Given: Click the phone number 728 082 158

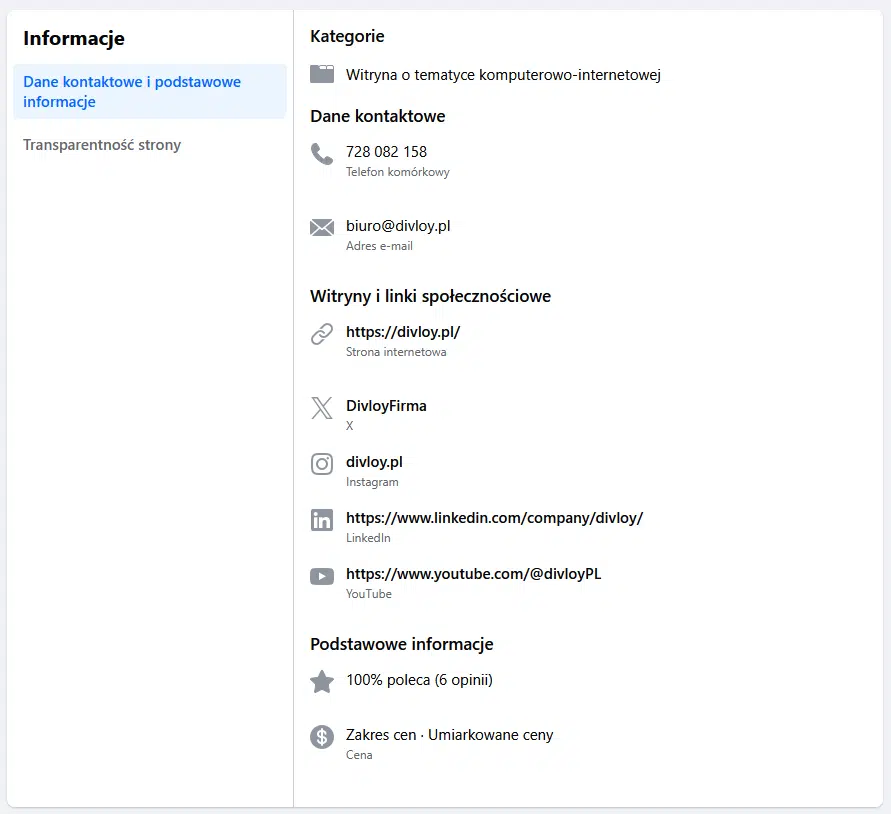Looking at the screenshot, I should (386, 152).
